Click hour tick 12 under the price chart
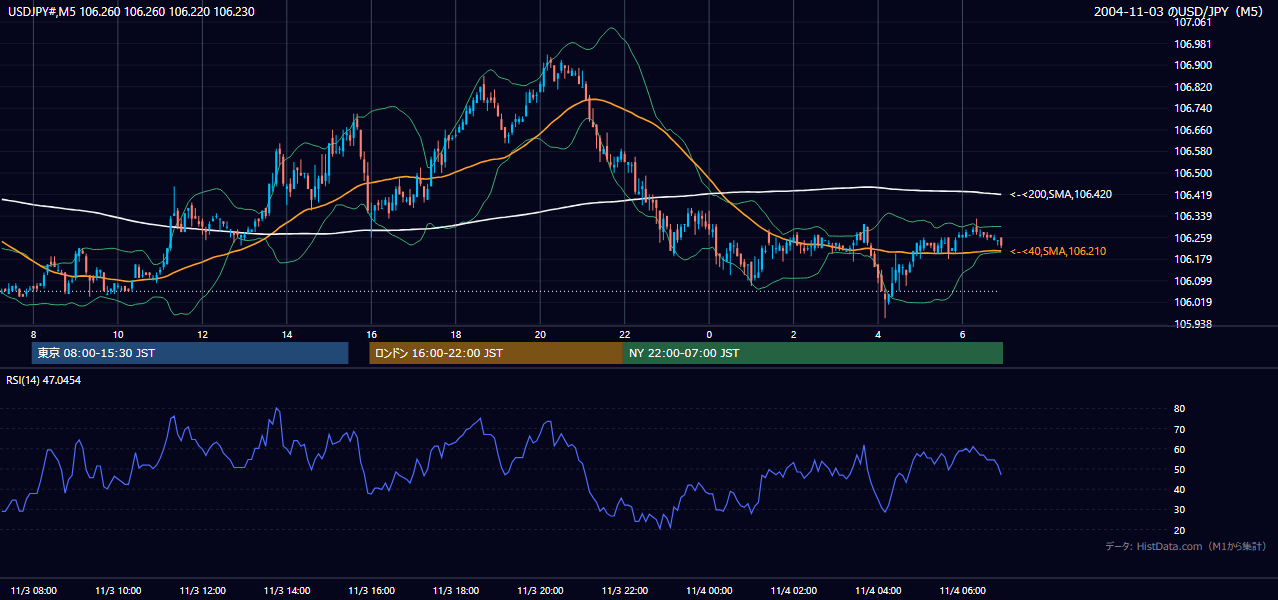Viewport: 1278px width, 600px height. 202,334
